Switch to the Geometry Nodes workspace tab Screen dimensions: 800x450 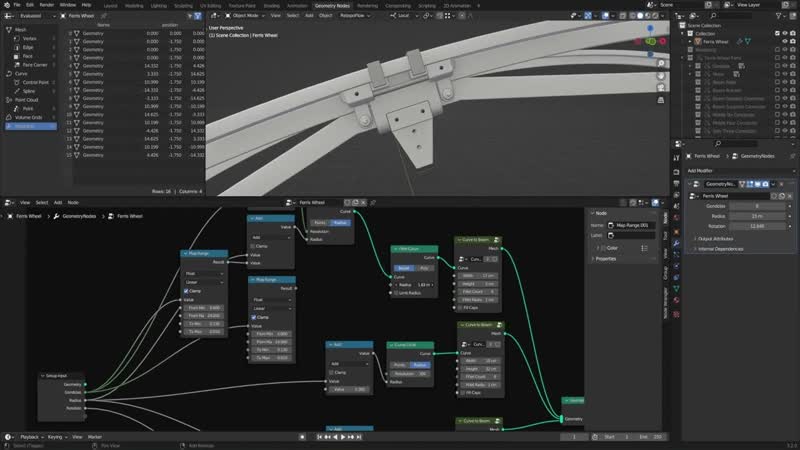click(x=332, y=6)
